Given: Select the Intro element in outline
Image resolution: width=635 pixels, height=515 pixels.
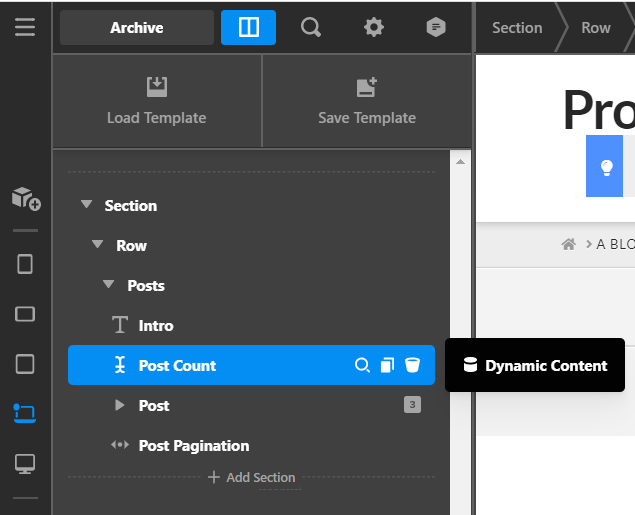Looking at the screenshot, I should pos(155,326).
